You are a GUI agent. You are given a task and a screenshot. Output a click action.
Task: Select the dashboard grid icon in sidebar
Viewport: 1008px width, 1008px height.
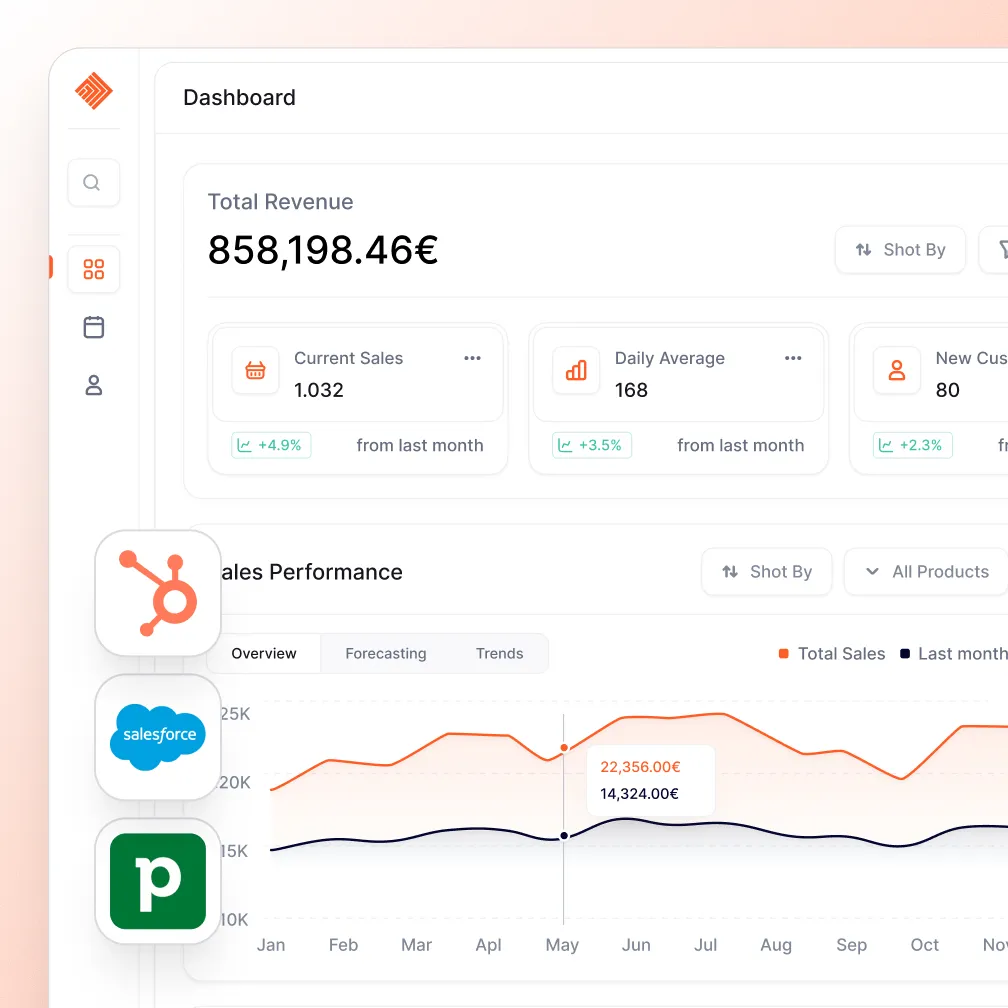pos(93,269)
